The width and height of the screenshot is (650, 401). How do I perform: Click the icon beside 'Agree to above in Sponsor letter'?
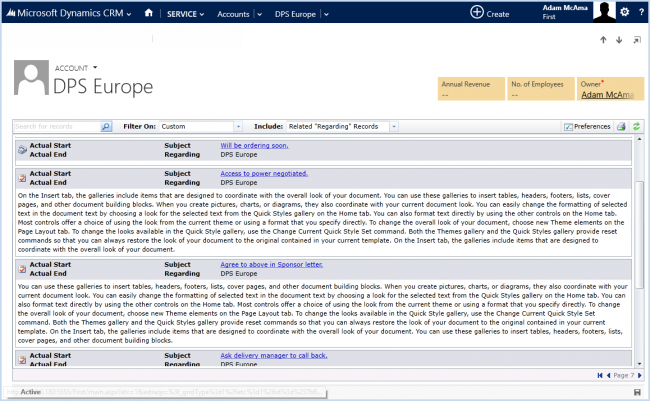[x=22, y=269]
